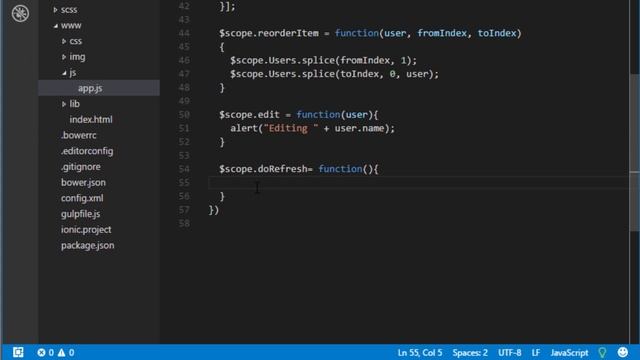Open the Debug view icon in sidebar
The height and width of the screenshot is (360, 640).
20,13
